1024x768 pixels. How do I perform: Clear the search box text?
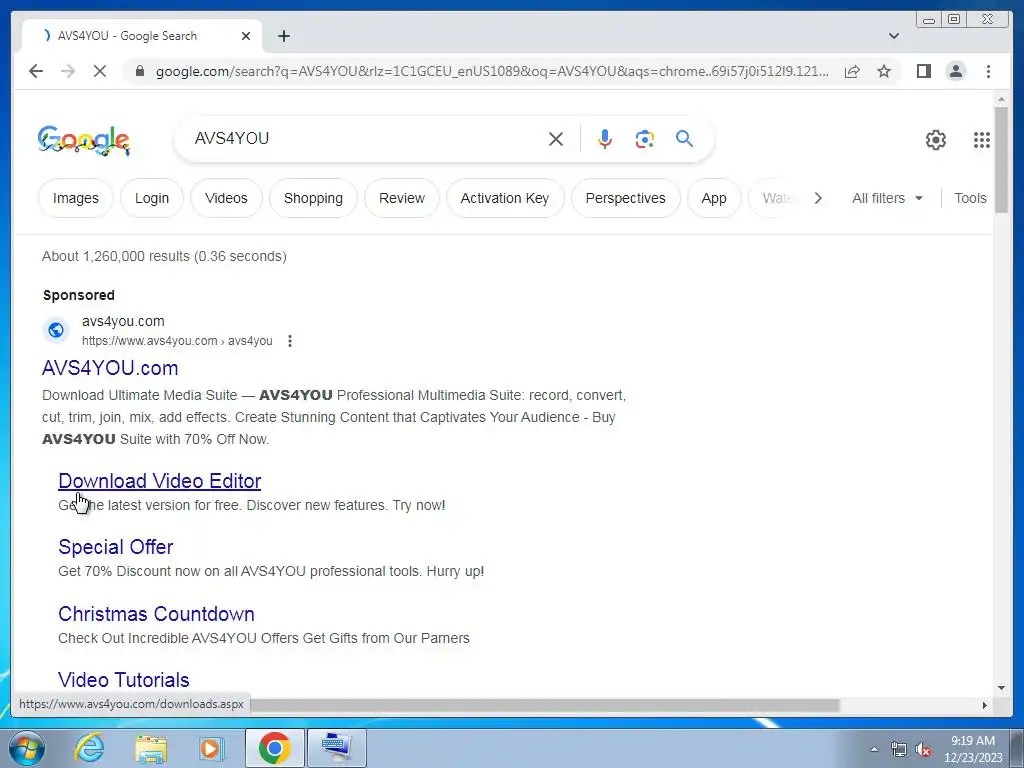point(555,138)
